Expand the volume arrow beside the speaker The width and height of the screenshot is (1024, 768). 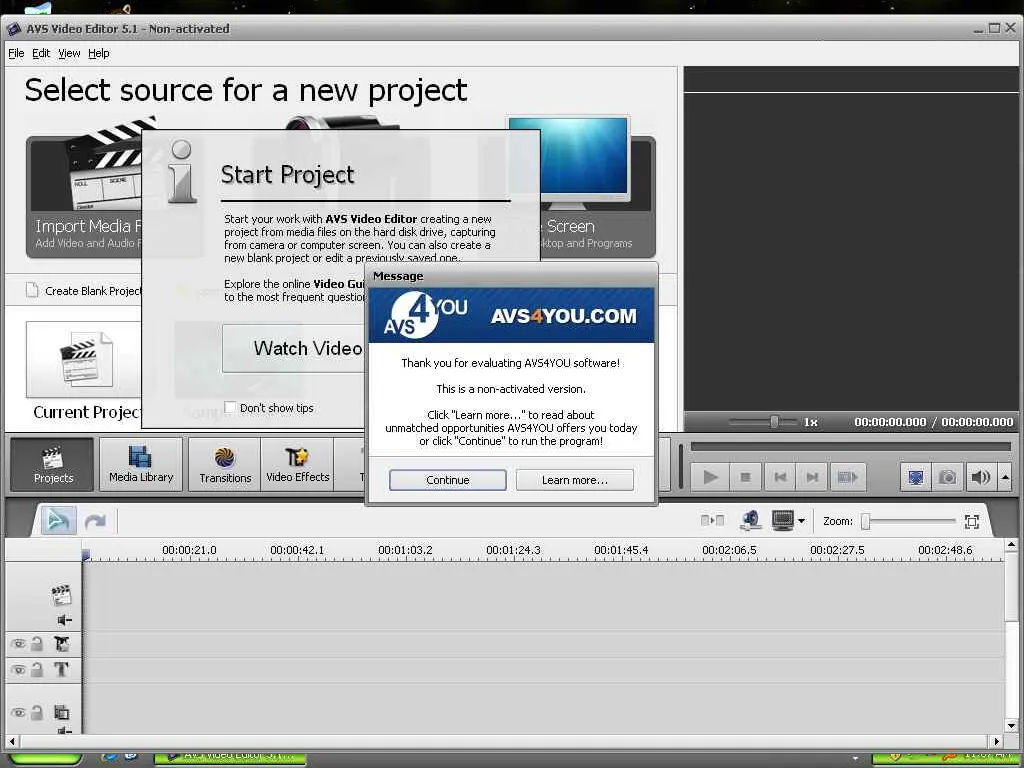(x=1005, y=477)
